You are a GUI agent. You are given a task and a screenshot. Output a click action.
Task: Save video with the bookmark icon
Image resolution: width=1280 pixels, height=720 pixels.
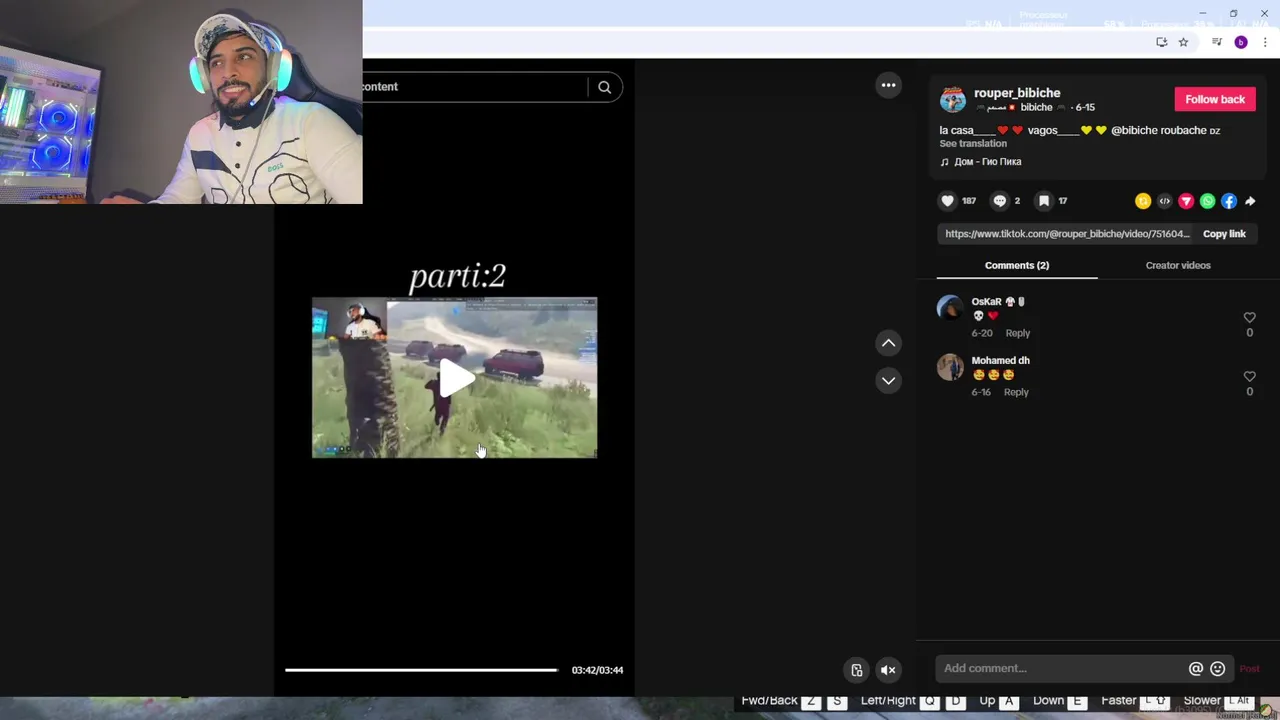click(1043, 201)
